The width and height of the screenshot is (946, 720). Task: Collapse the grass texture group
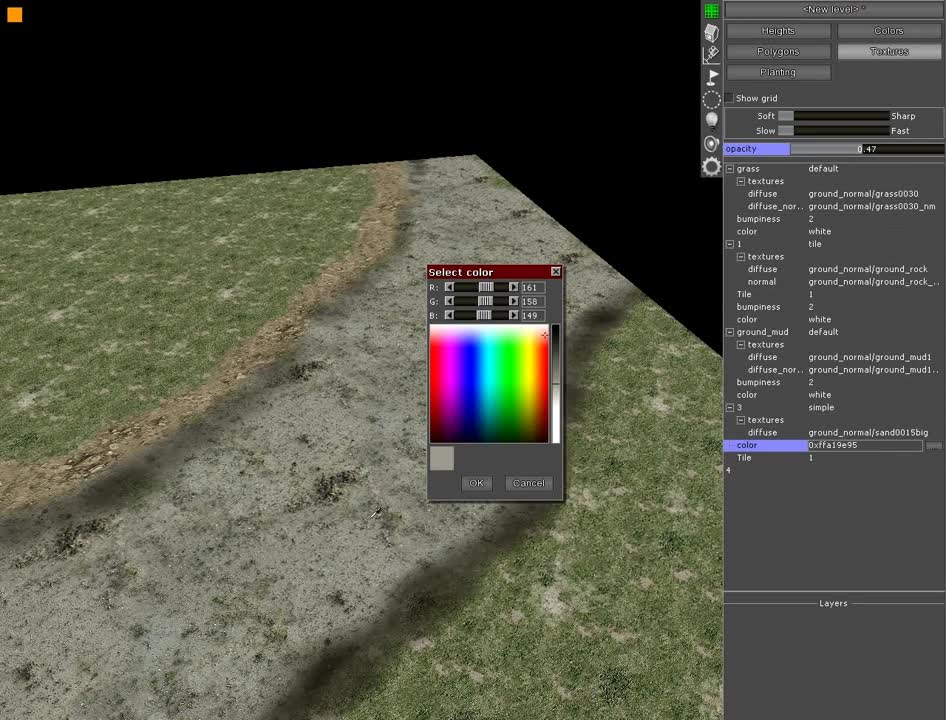click(x=729, y=168)
